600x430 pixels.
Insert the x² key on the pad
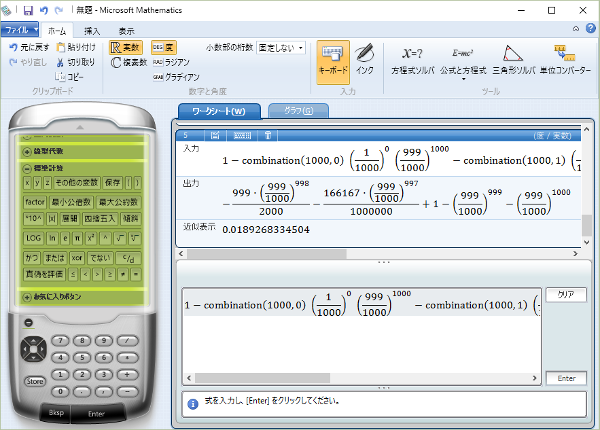(91, 238)
